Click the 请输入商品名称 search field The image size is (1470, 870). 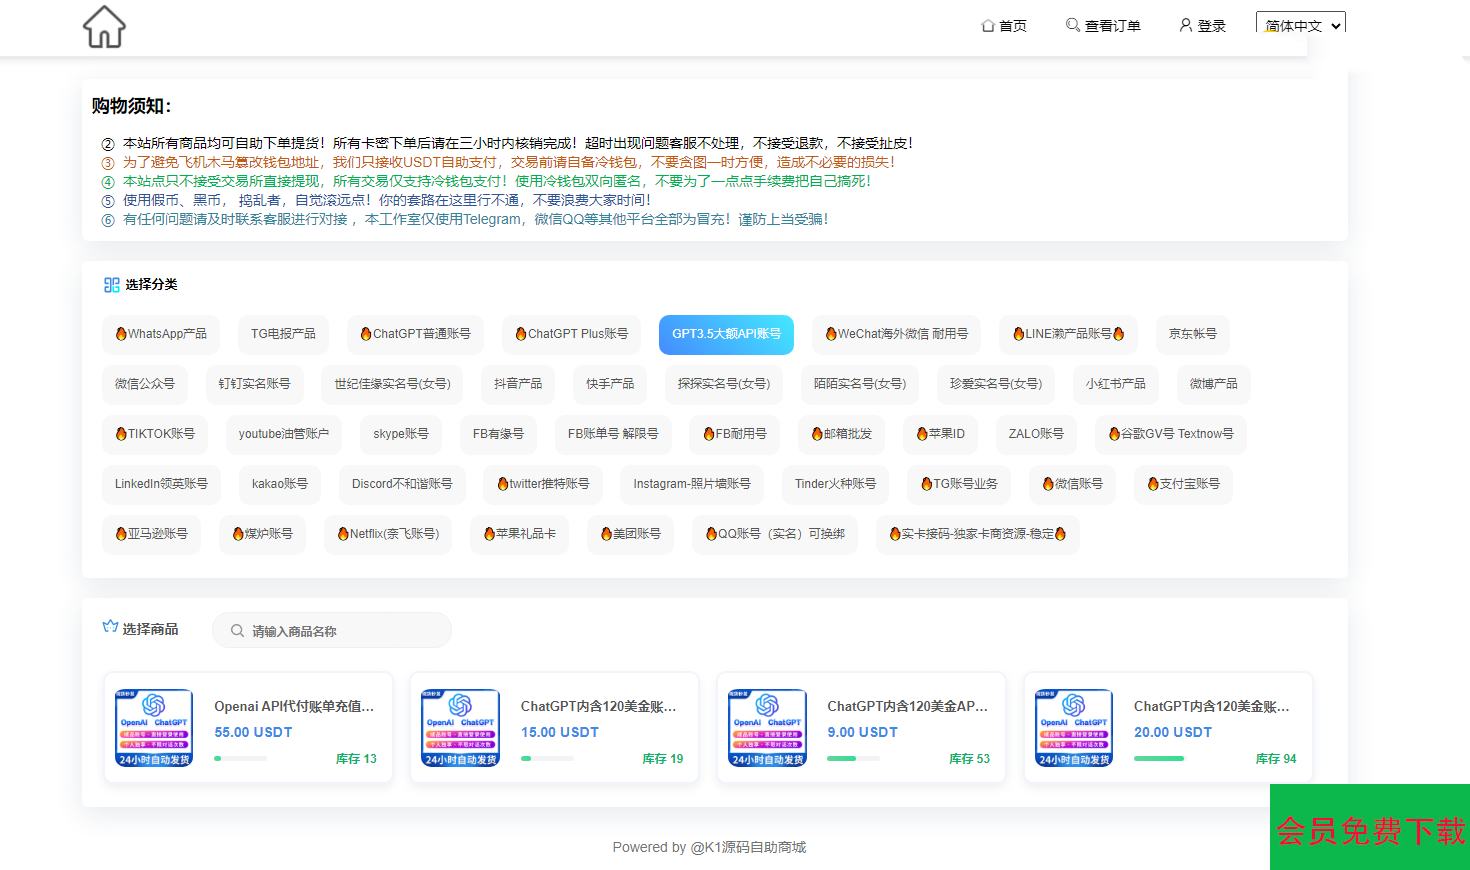tap(340, 631)
